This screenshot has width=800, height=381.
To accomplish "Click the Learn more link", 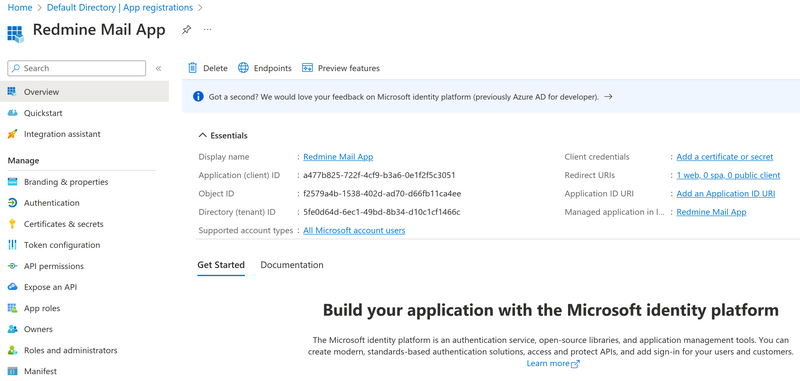I will point(548,364).
